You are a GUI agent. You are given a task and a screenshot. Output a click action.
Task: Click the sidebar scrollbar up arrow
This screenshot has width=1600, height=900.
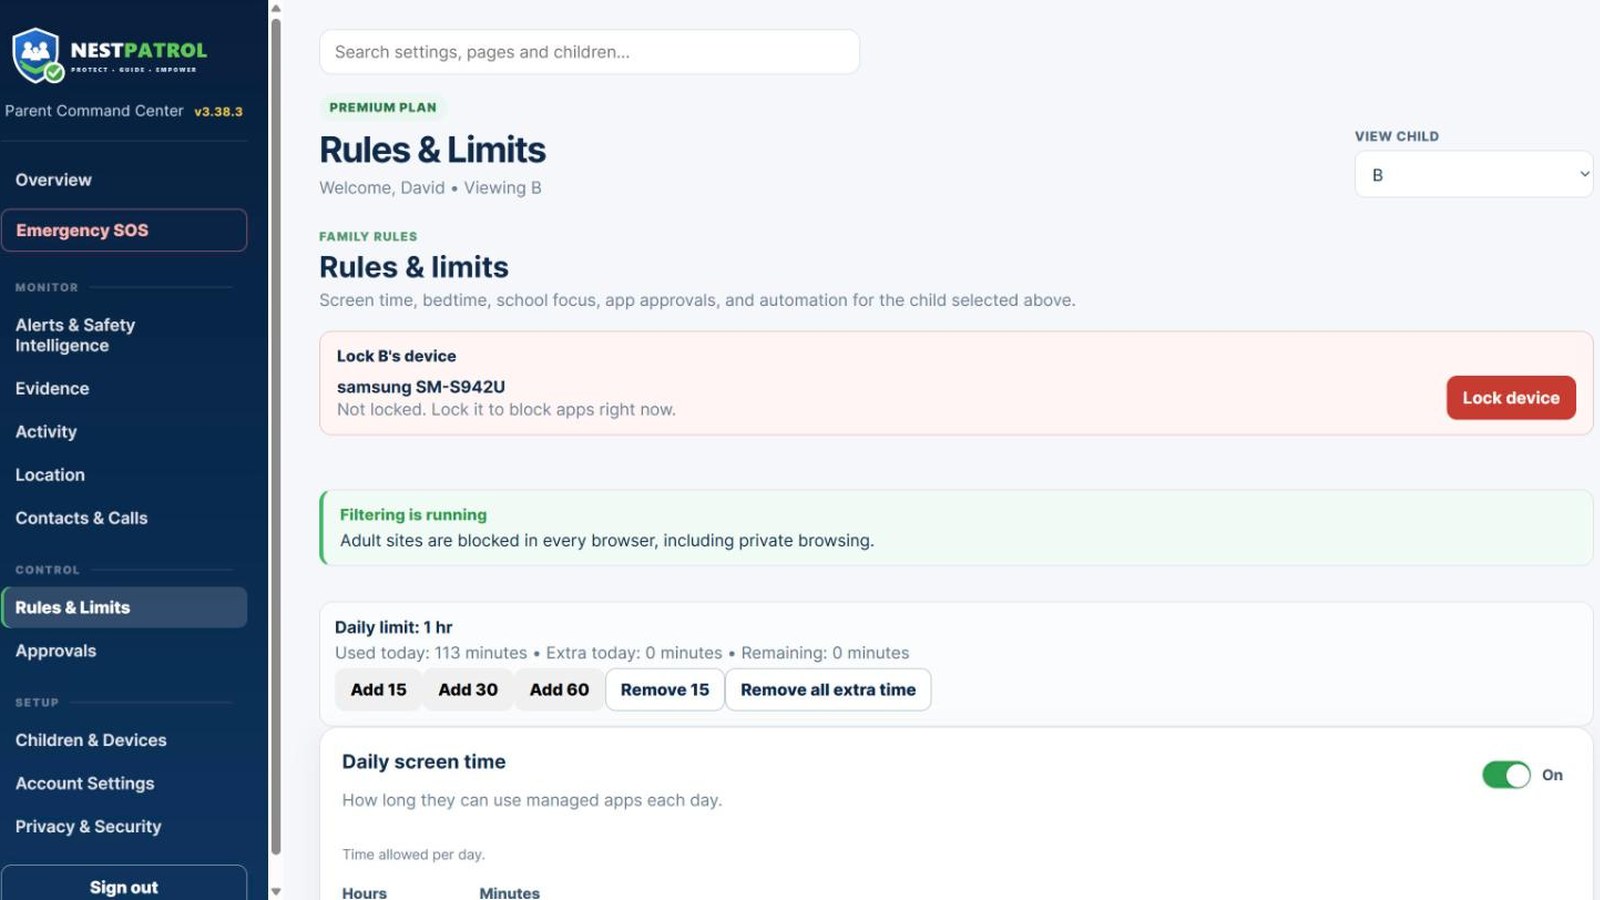(x=276, y=8)
